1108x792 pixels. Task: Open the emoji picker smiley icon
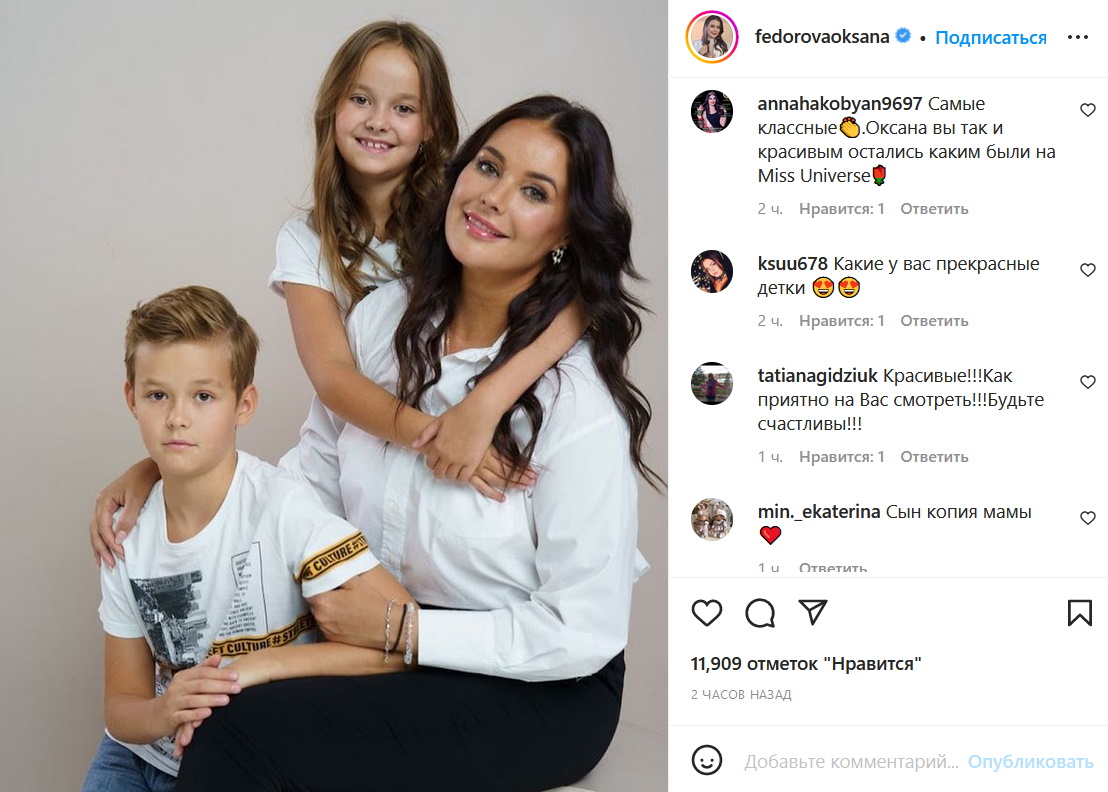(707, 760)
